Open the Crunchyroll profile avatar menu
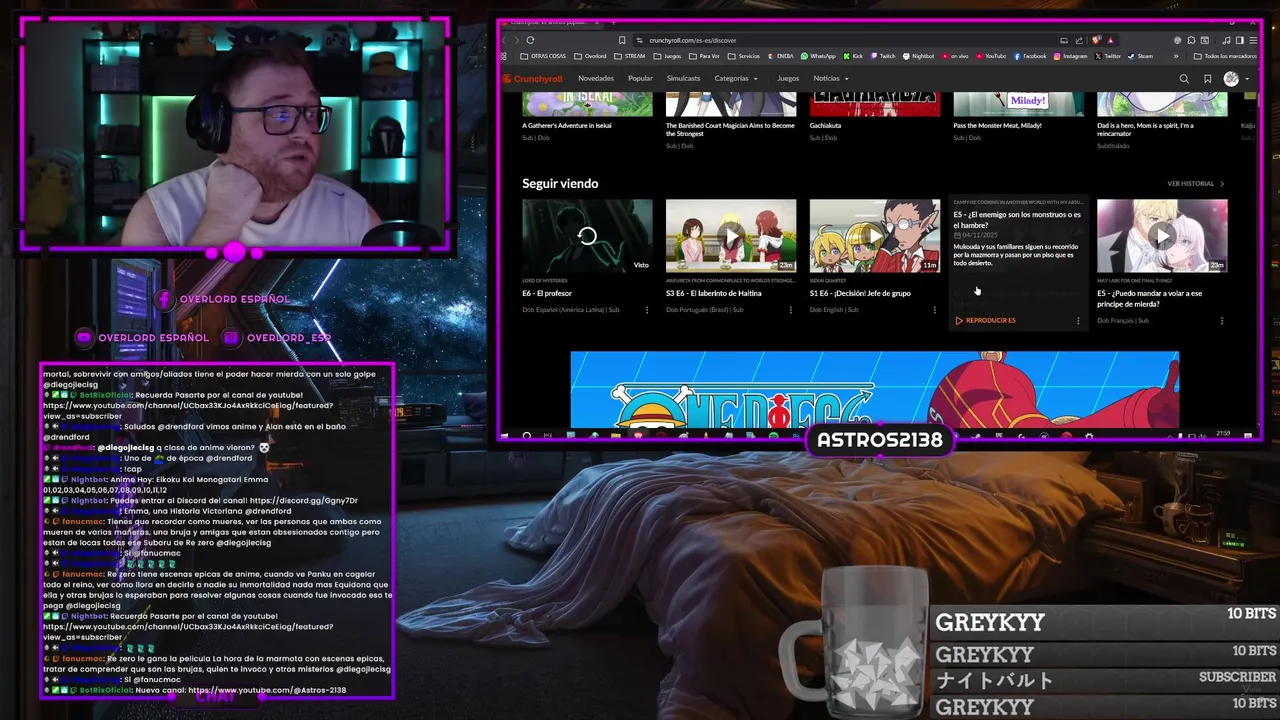 click(x=1235, y=78)
